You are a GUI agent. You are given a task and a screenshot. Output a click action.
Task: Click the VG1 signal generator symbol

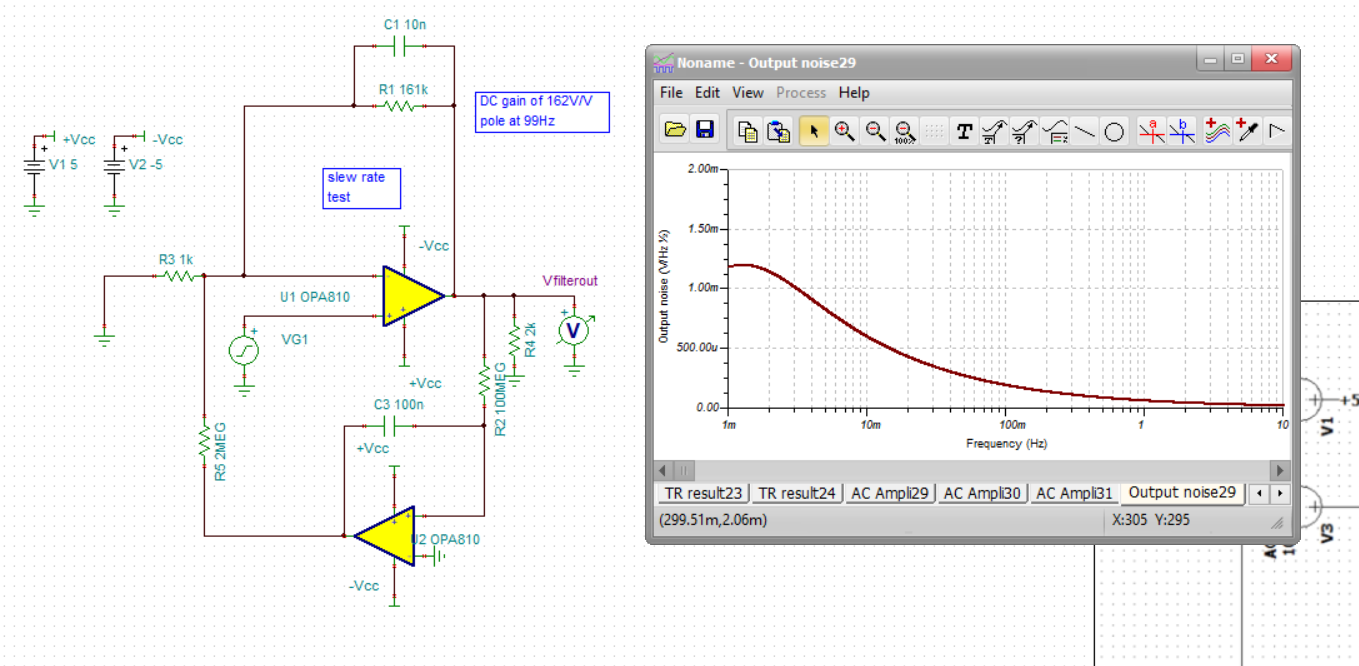(x=244, y=349)
